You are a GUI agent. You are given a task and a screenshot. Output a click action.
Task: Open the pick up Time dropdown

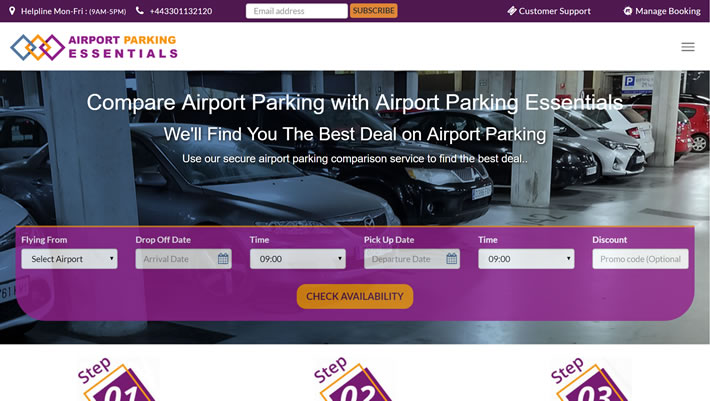point(526,259)
